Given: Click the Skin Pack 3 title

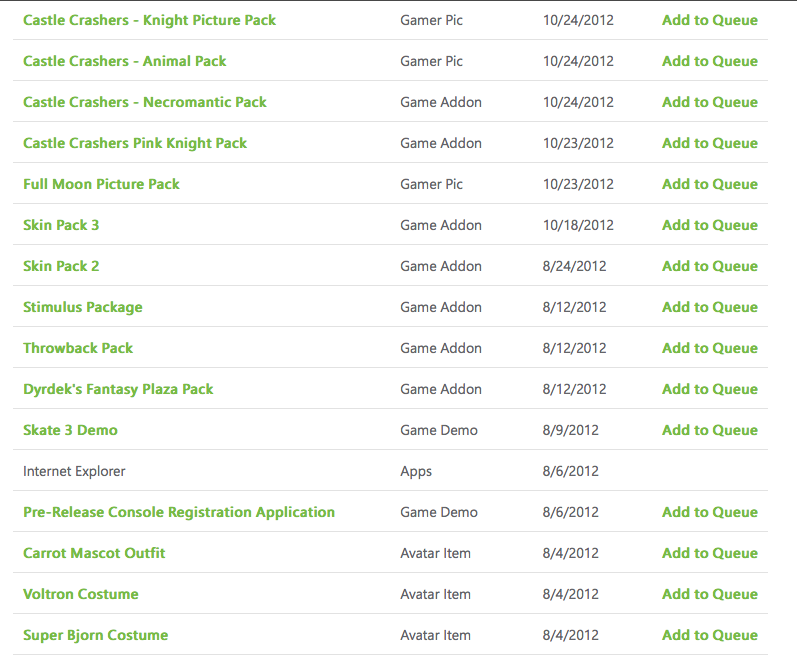Looking at the screenshot, I should pos(61,225).
